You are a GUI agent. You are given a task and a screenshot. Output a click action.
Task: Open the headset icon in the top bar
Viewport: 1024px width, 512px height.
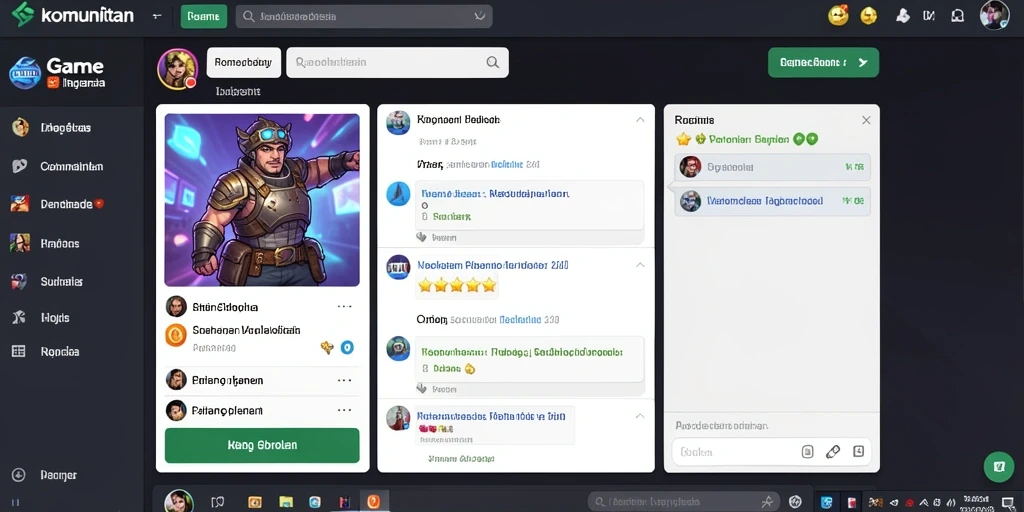click(x=957, y=16)
